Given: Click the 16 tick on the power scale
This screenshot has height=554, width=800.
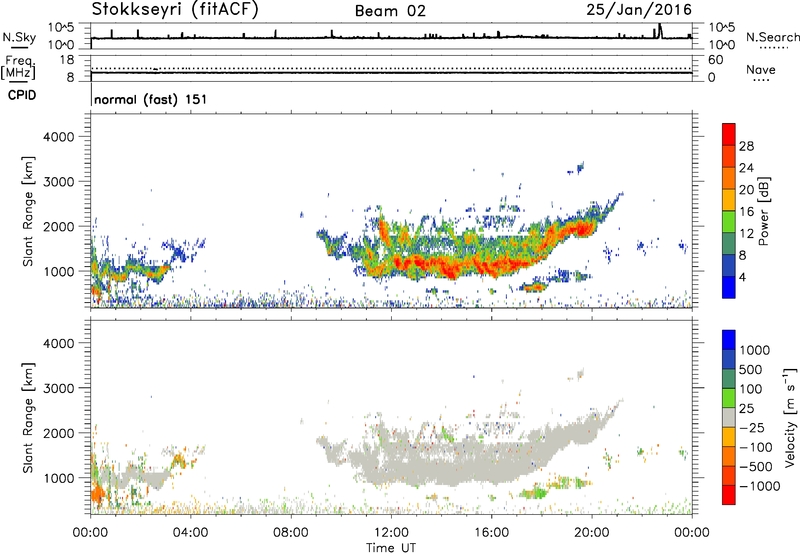Looking at the screenshot, I should point(746,212).
